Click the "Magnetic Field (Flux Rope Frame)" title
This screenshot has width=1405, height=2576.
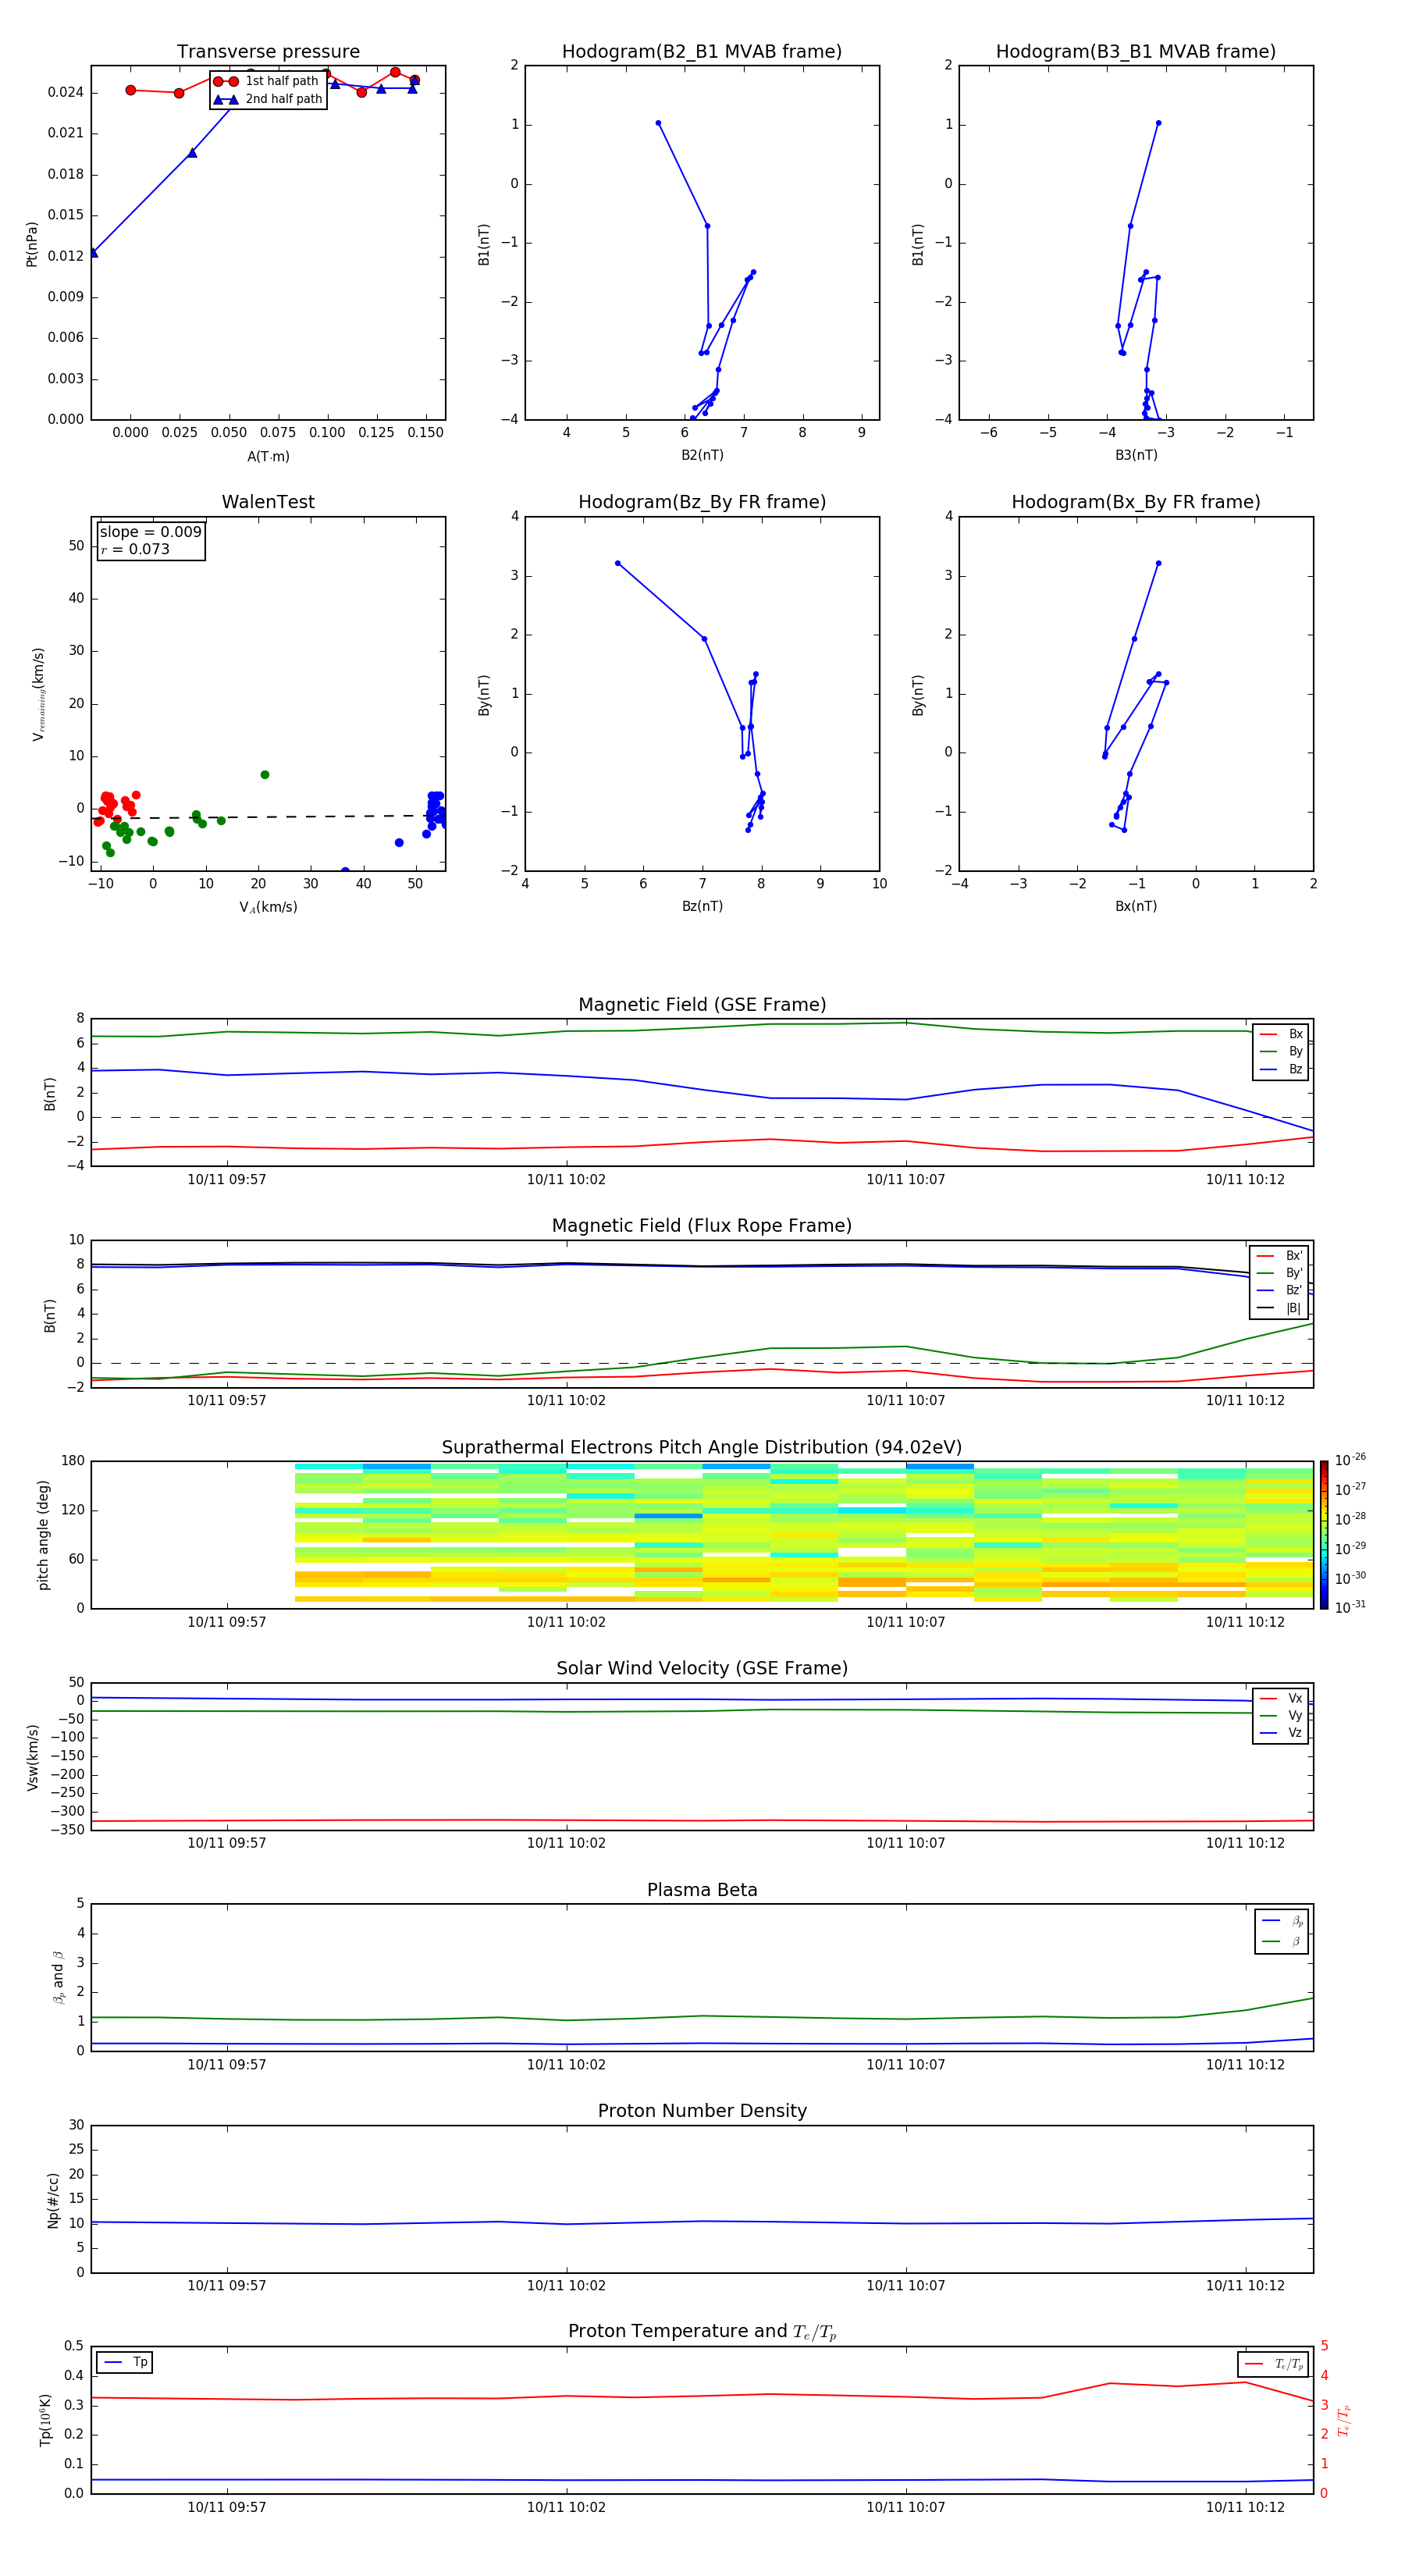tap(702, 1226)
